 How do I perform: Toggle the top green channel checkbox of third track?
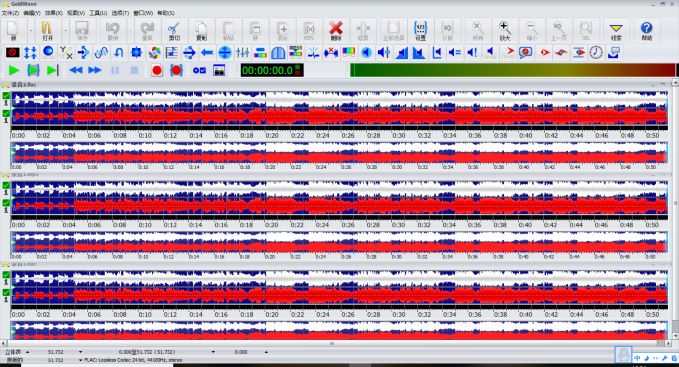point(6,274)
